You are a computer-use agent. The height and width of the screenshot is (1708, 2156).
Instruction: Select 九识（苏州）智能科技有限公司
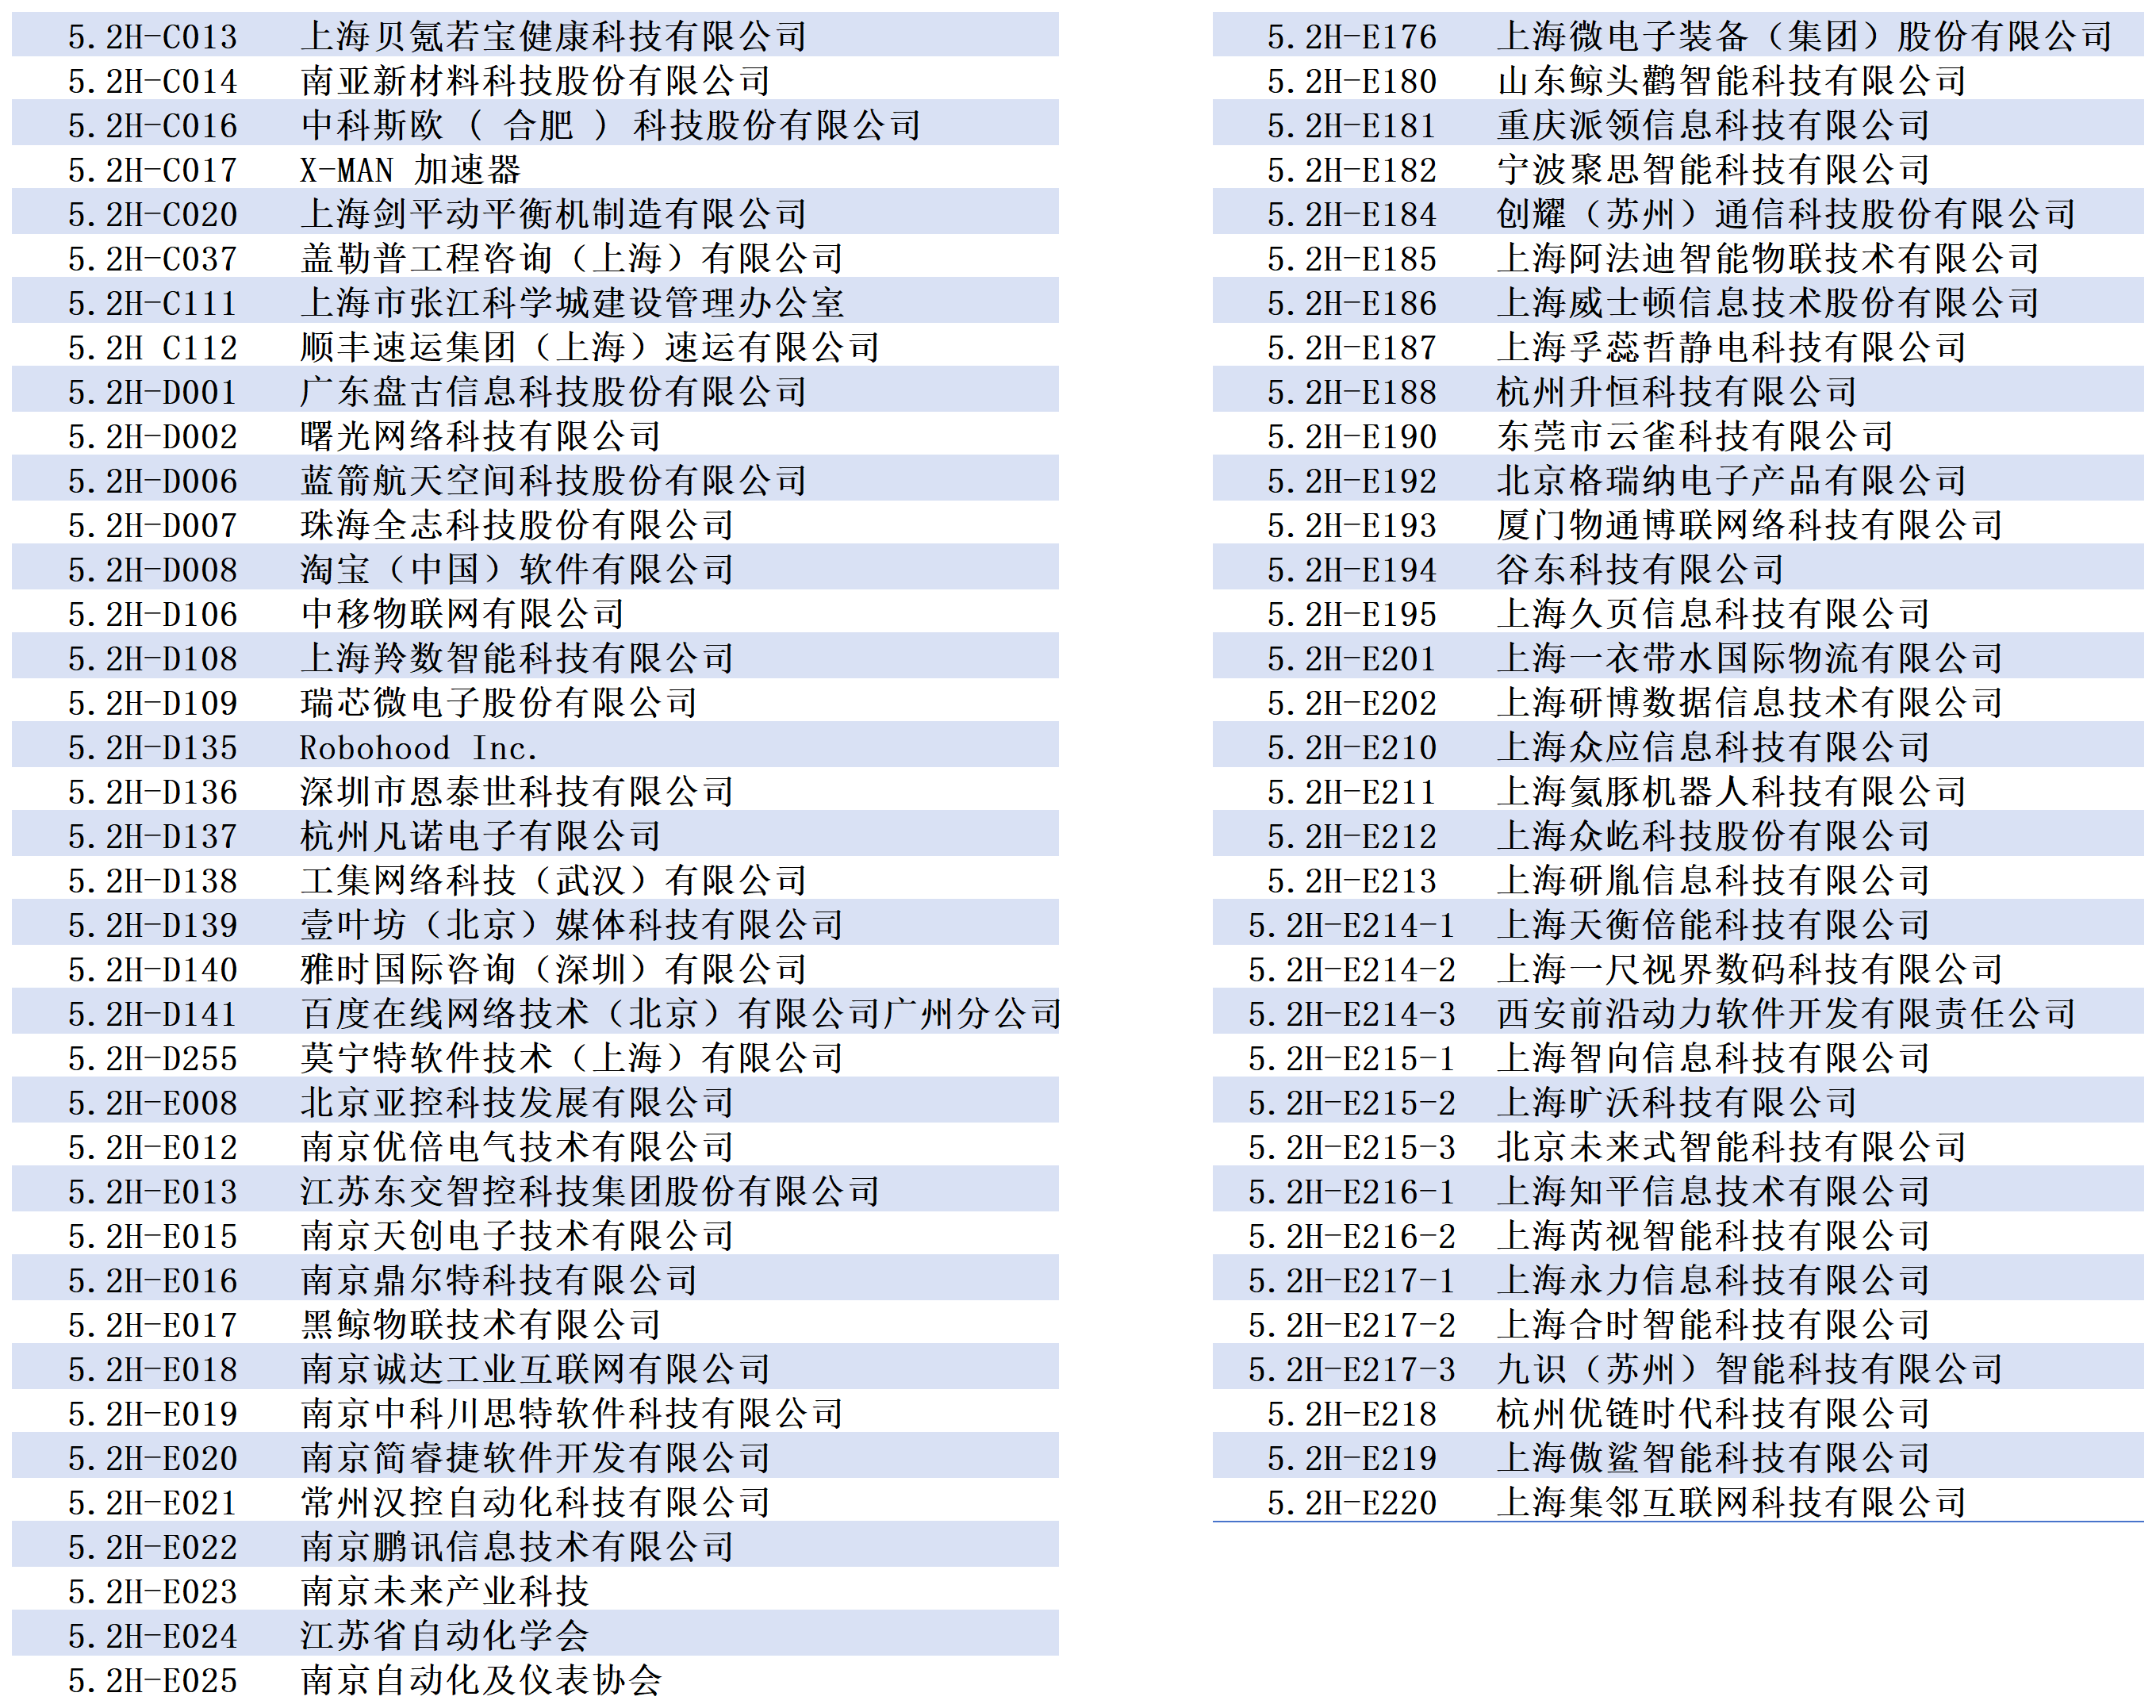click(x=1749, y=1369)
